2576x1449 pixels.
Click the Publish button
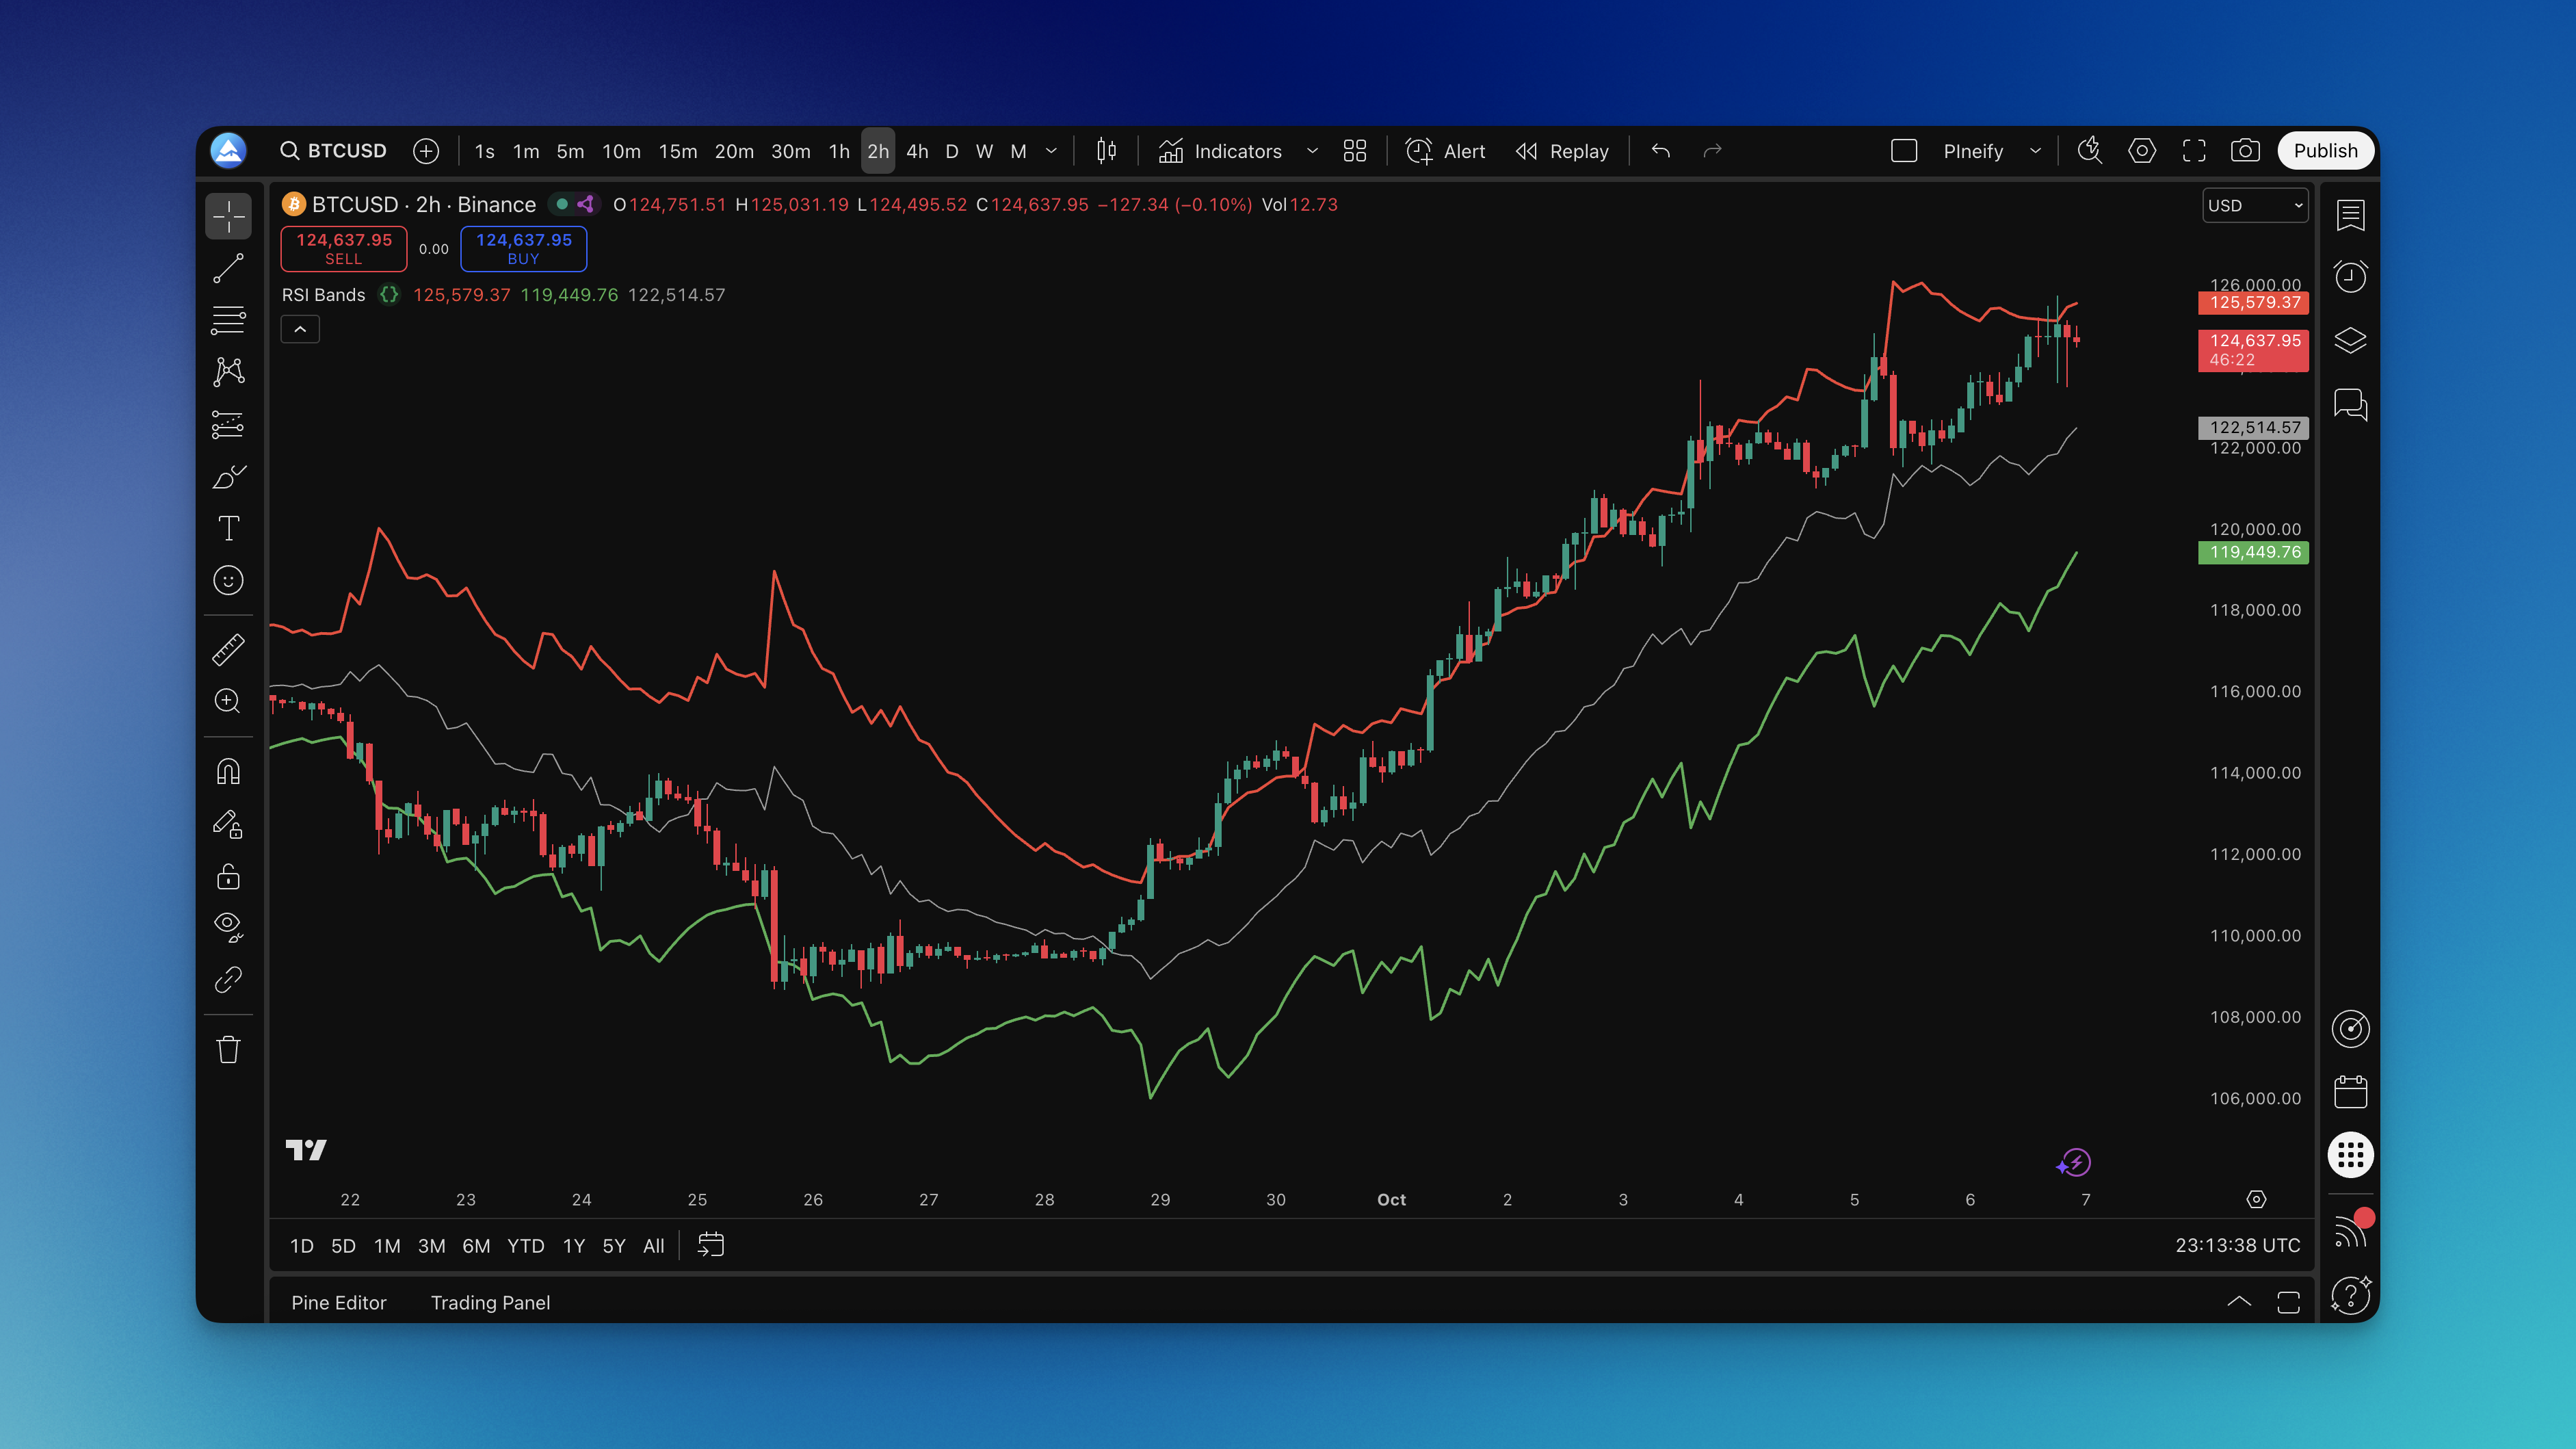tap(2325, 151)
